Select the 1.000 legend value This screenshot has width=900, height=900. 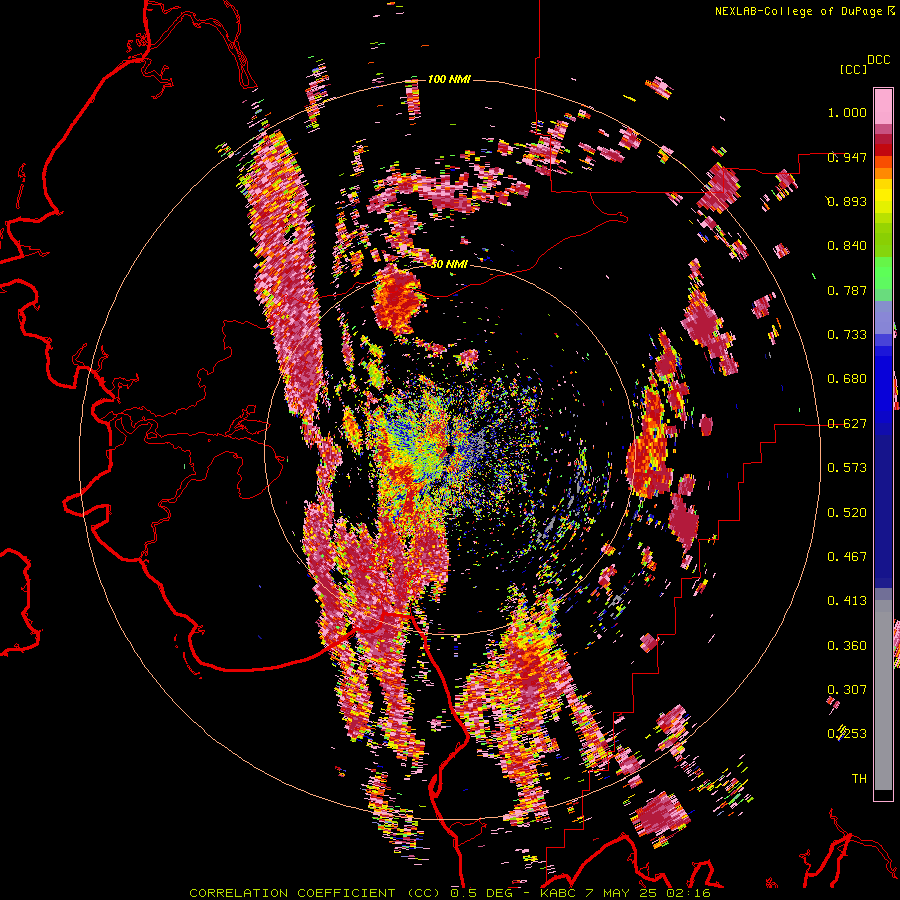pos(847,112)
